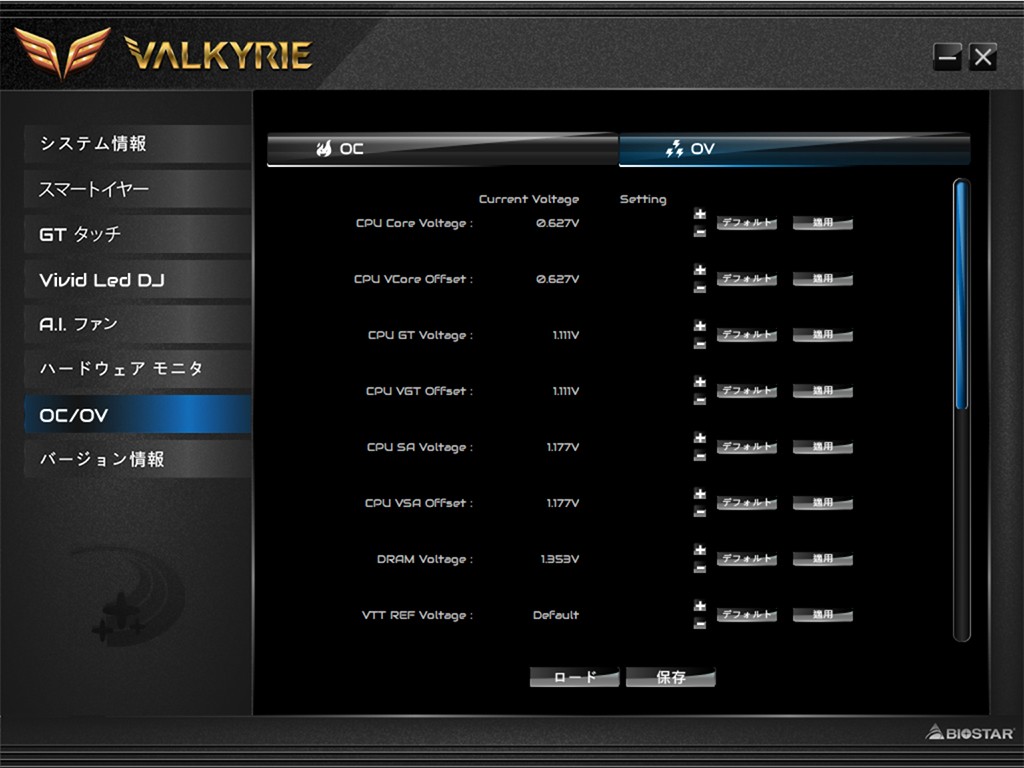Select OC/OV in the sidebar
The image size is (1024, 768).
click(x=138, y=414)
